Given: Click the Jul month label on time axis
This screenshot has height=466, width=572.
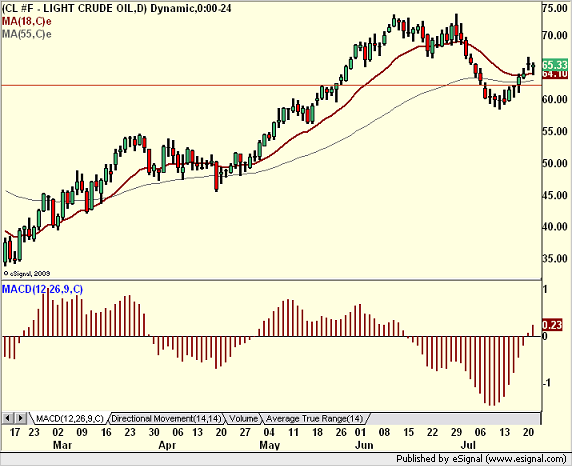Looking at the screenshot, I should (x=468, y=445).
